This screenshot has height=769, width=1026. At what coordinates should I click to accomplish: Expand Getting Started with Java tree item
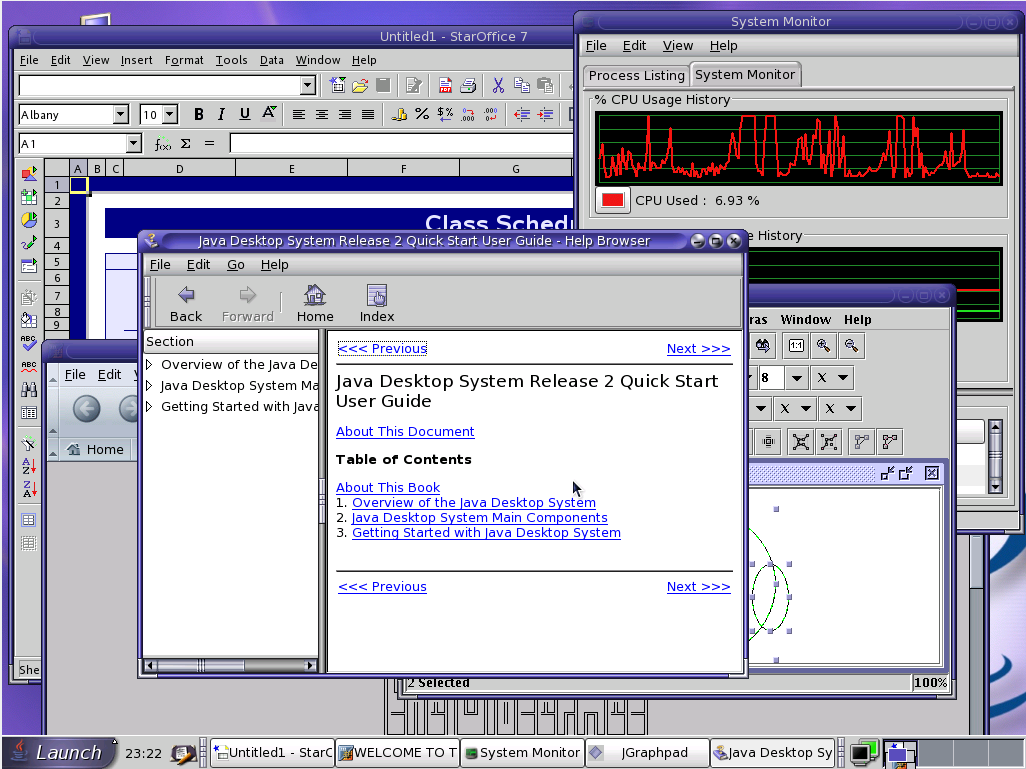pos(149,406)
